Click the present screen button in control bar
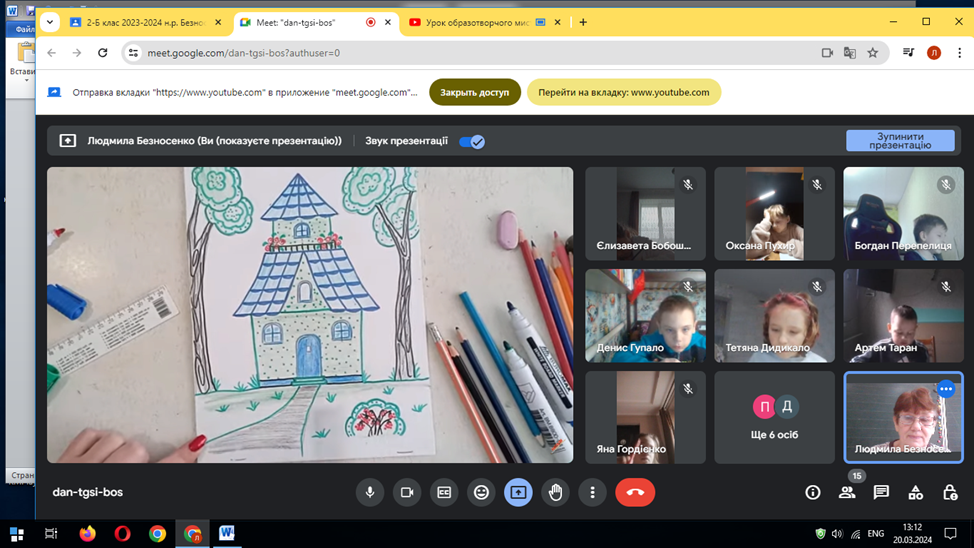 518,492
